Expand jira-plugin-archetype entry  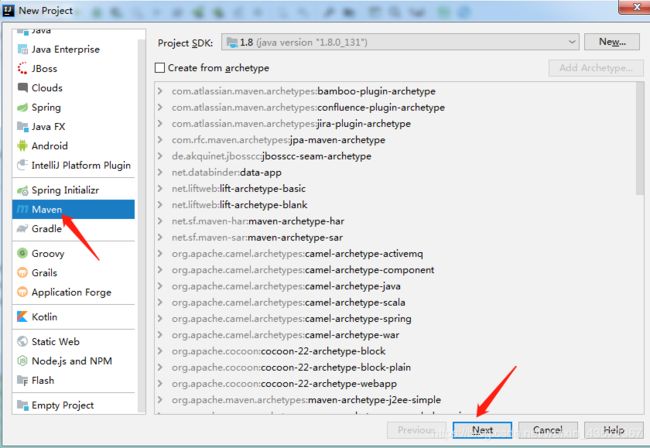(160, 124)
